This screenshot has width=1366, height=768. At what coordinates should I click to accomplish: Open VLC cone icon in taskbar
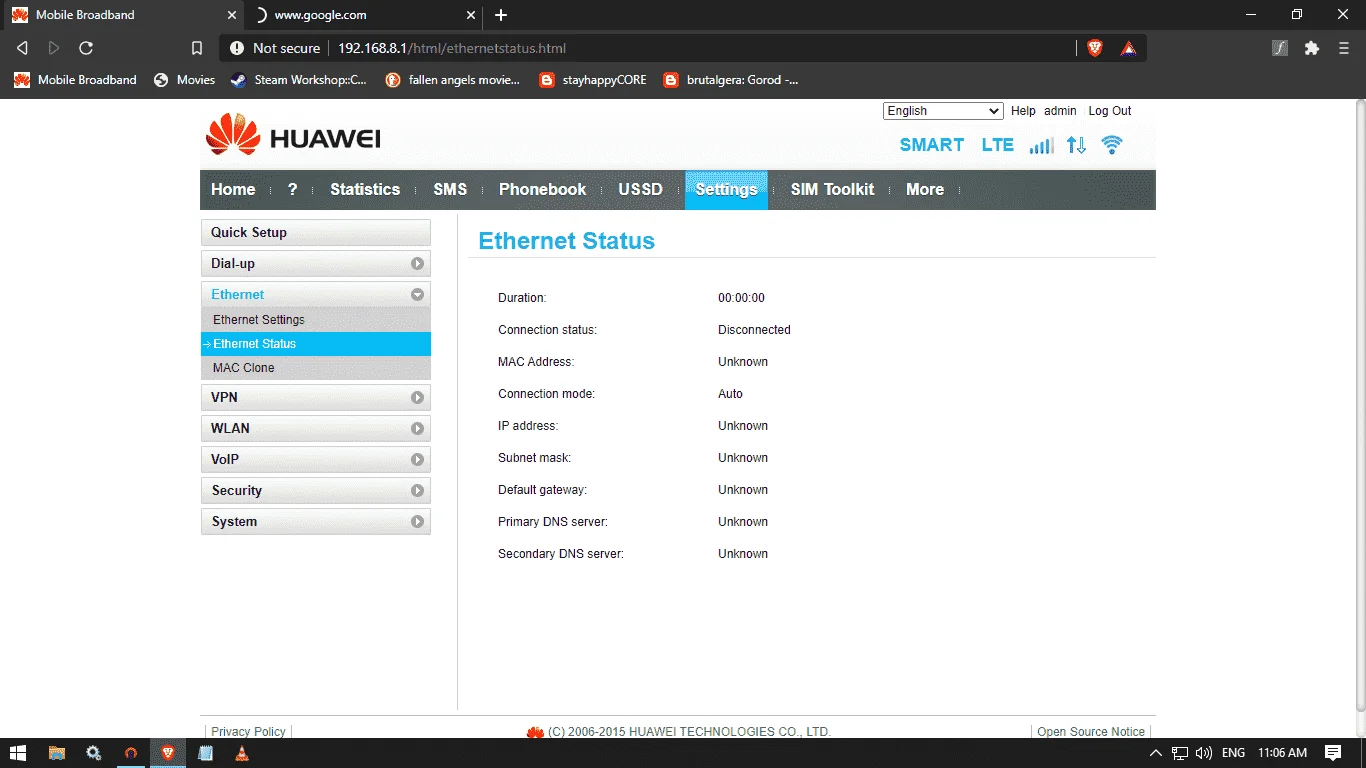coord(241,753)
